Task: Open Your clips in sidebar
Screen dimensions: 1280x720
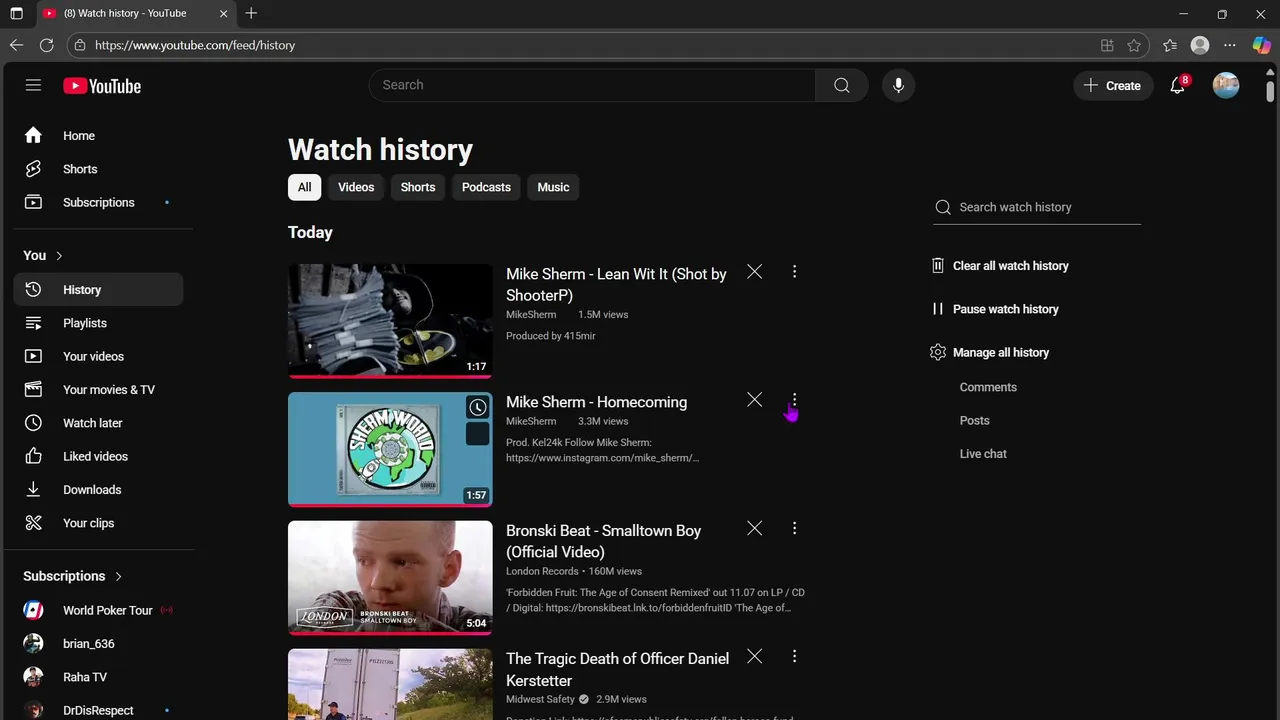Action: coord(98,523)
